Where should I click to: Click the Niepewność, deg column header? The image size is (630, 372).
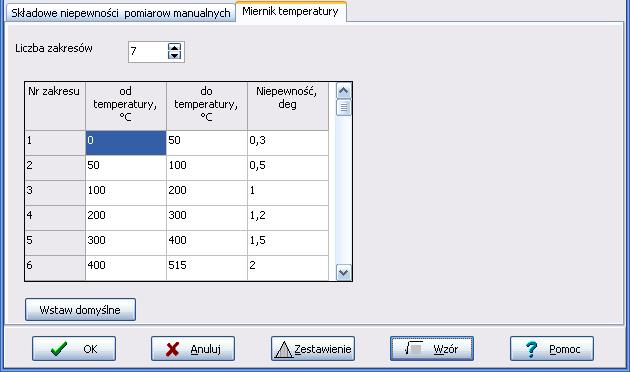(x=288, y=106)
